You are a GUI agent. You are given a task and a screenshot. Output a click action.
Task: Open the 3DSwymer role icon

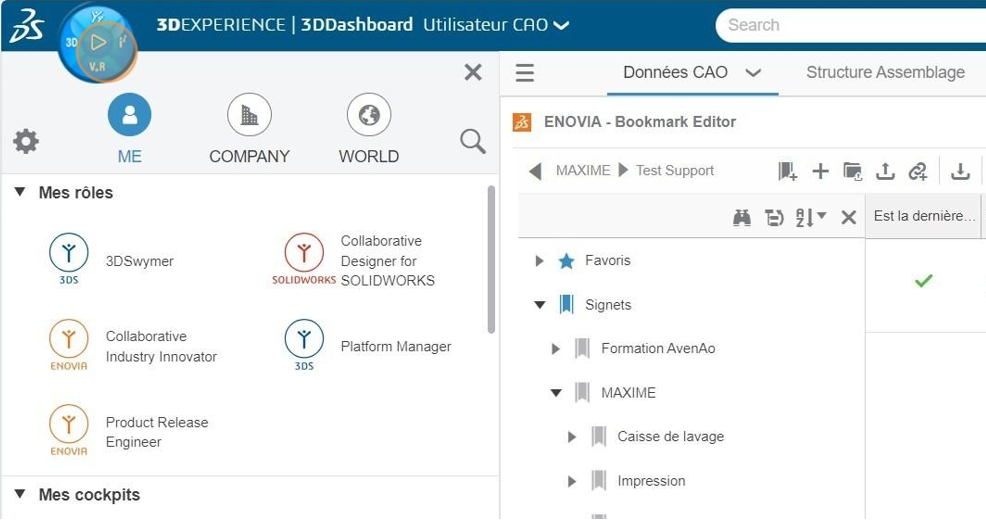pyautogui.click(x=69, y=258)
